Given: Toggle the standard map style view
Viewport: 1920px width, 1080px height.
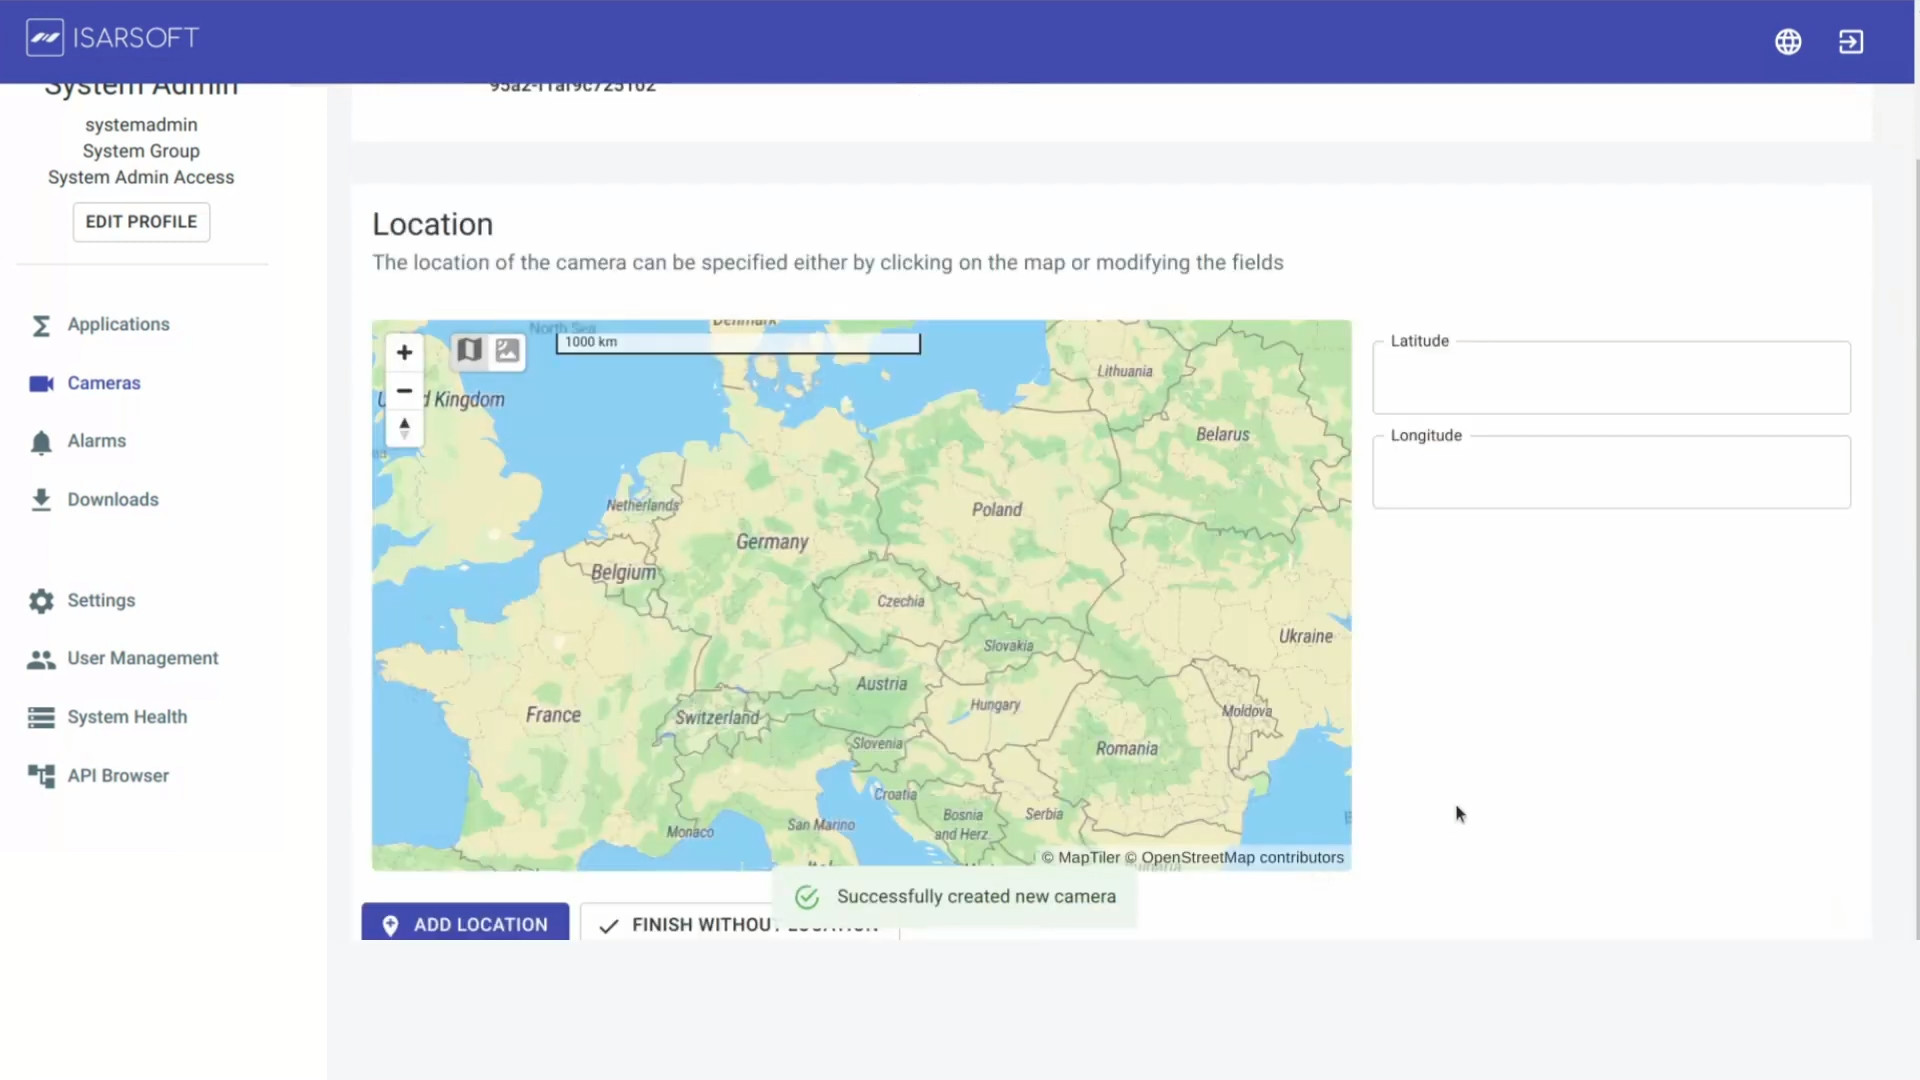Looking at the screenshot, I should click(469, 350).
